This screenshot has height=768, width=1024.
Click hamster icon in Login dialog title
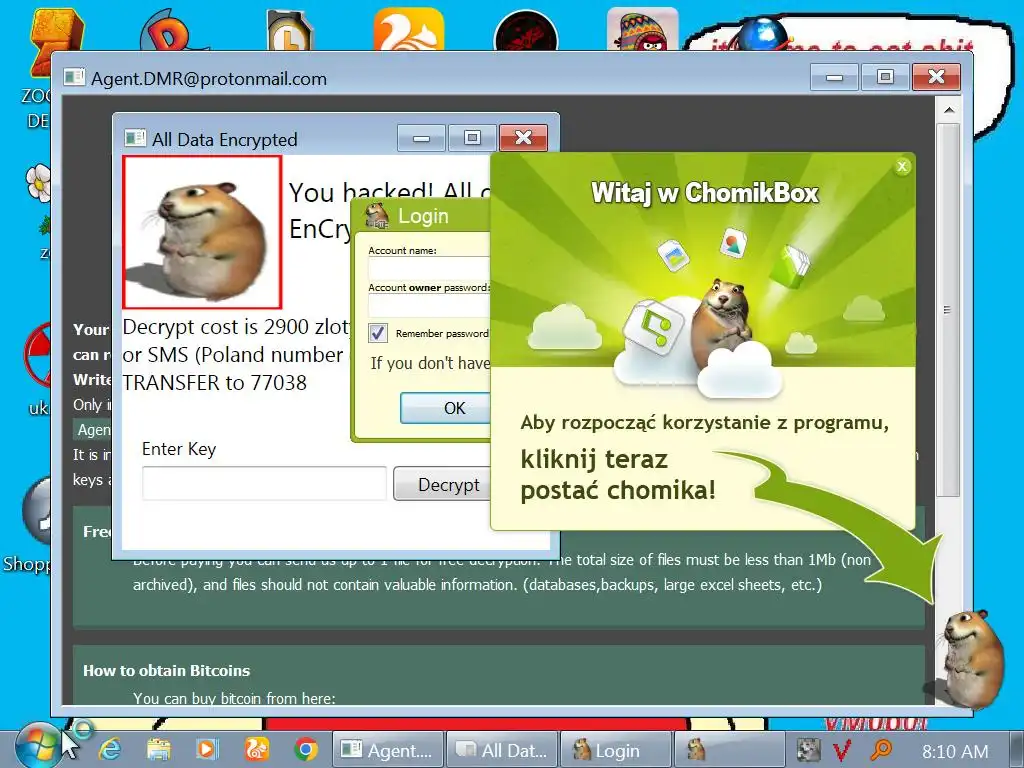[x=377, y=216]
